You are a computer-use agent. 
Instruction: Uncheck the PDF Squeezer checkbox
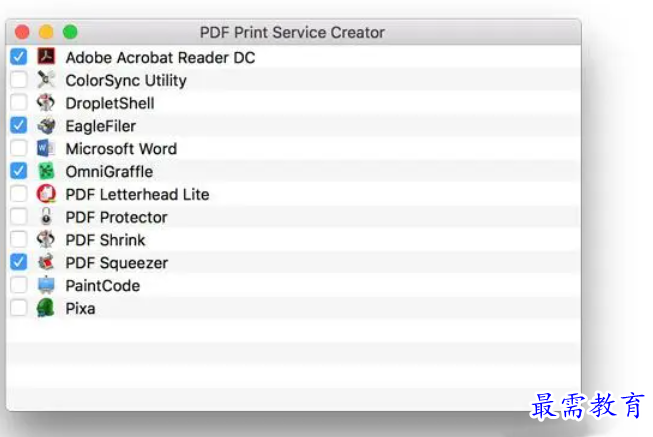pos(19,262)
